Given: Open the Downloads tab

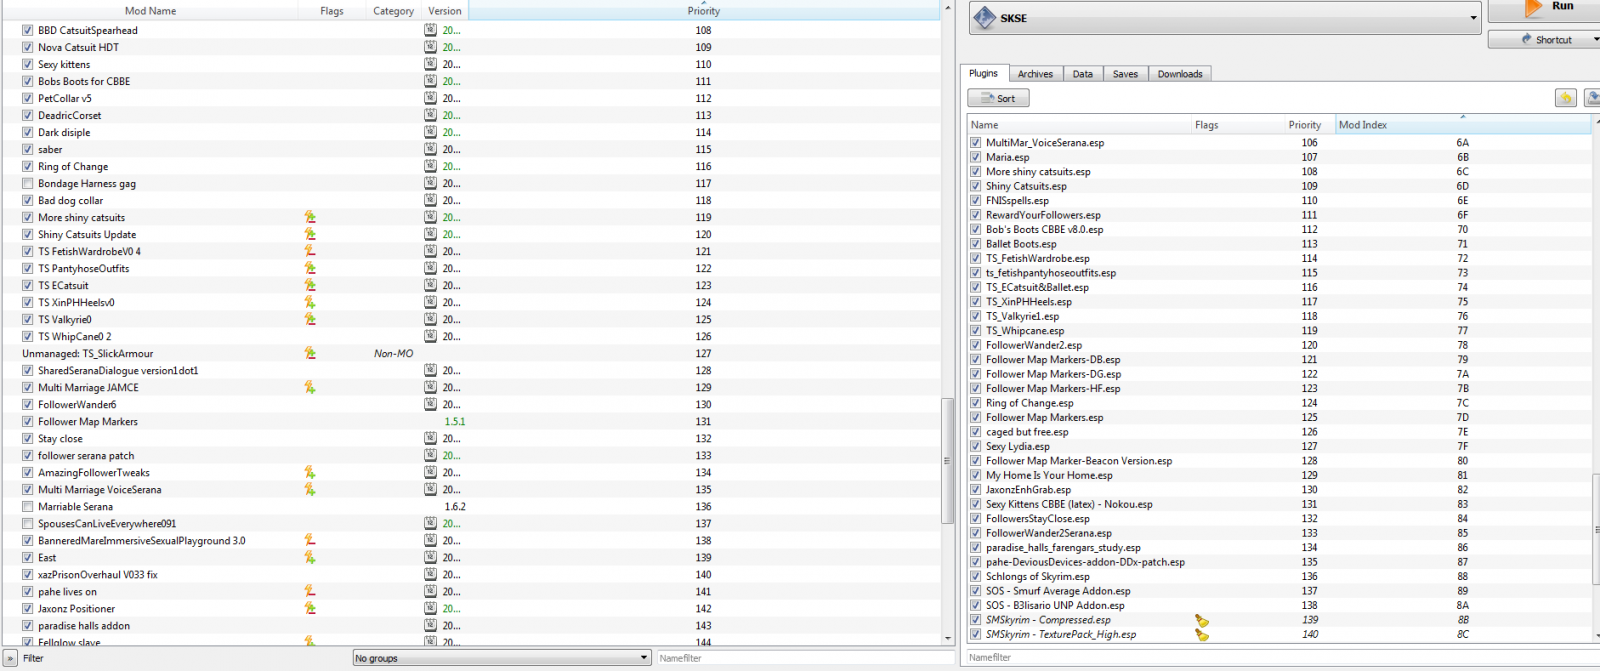Looking at the screenshot, I should tap(1180, 74).
